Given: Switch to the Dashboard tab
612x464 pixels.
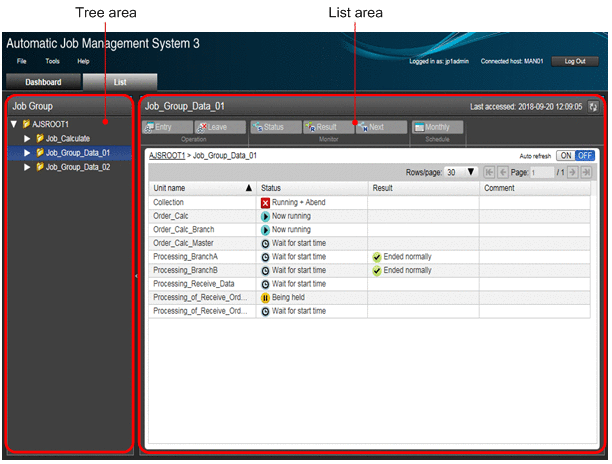Looking at the screenshot, I should pyautogui.click(x=43, y=82).
